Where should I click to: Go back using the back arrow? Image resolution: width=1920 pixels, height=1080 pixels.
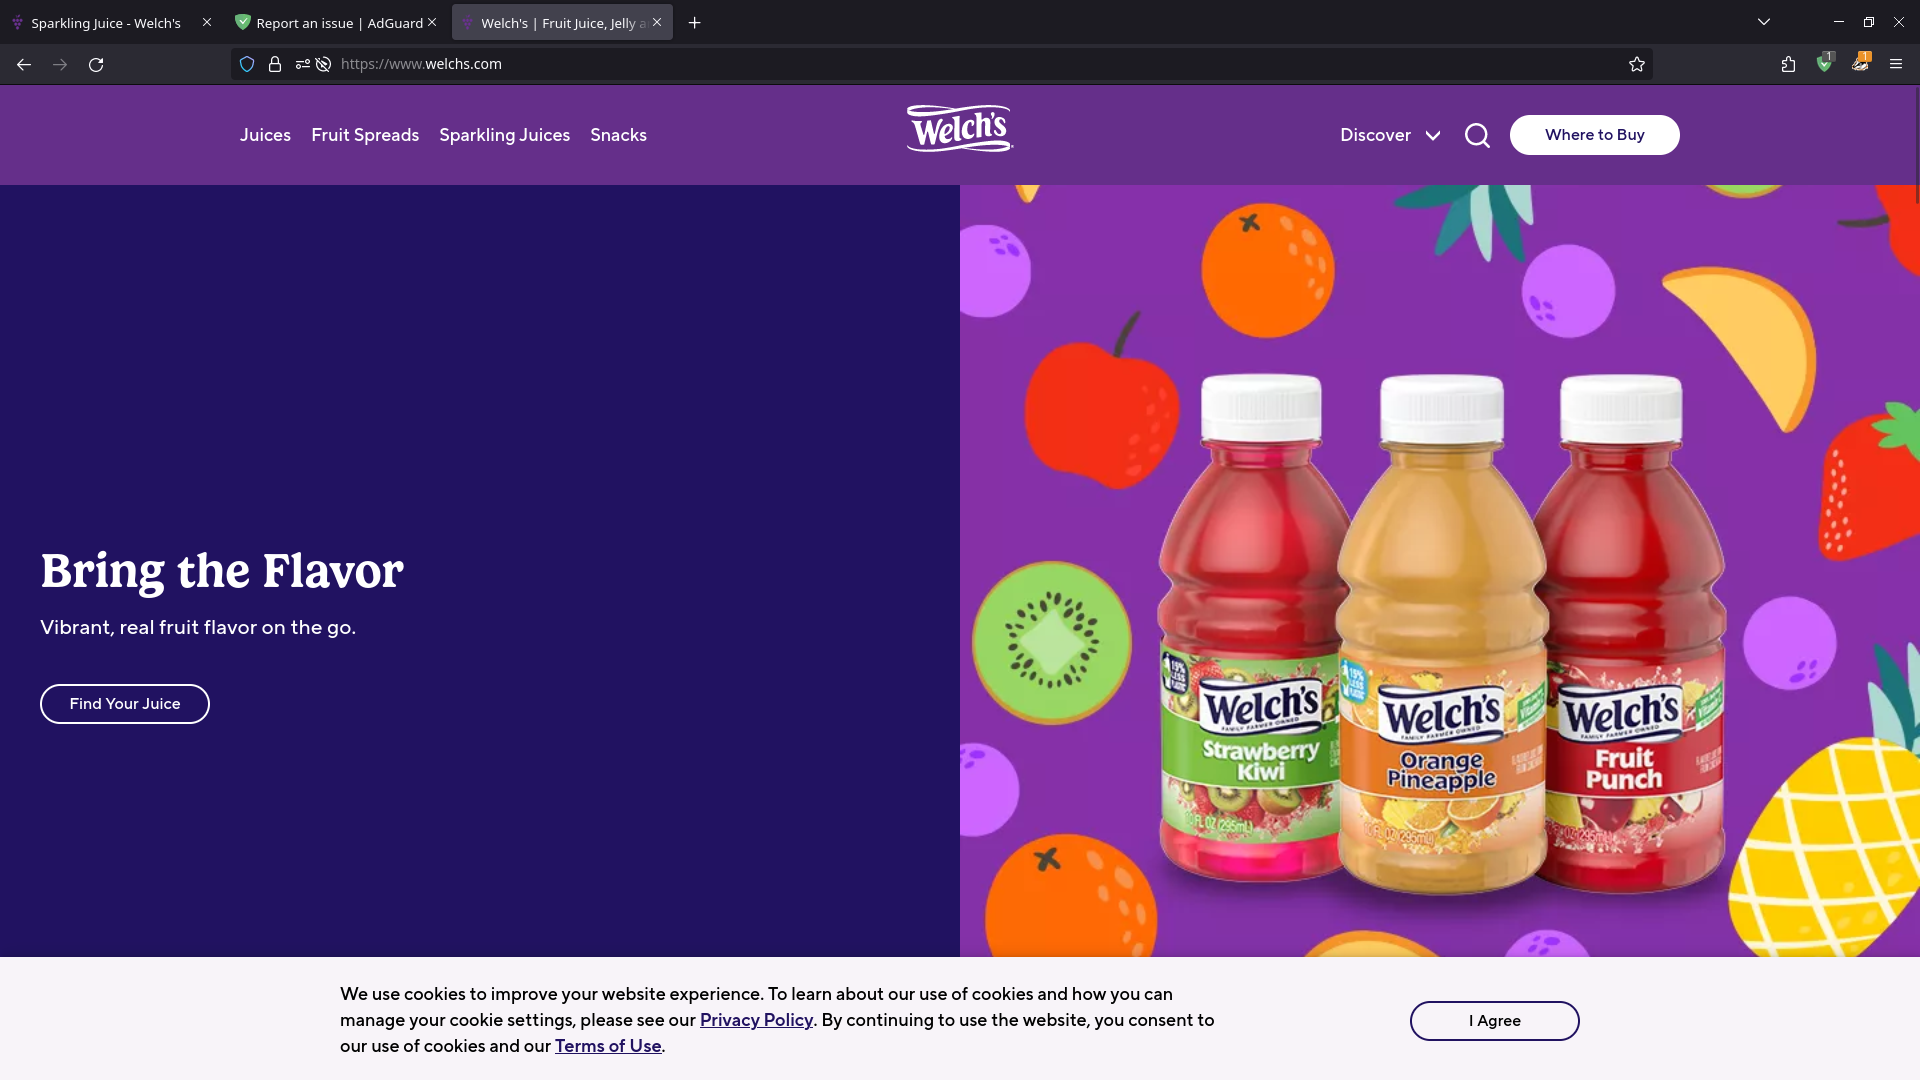pos(23,64)
